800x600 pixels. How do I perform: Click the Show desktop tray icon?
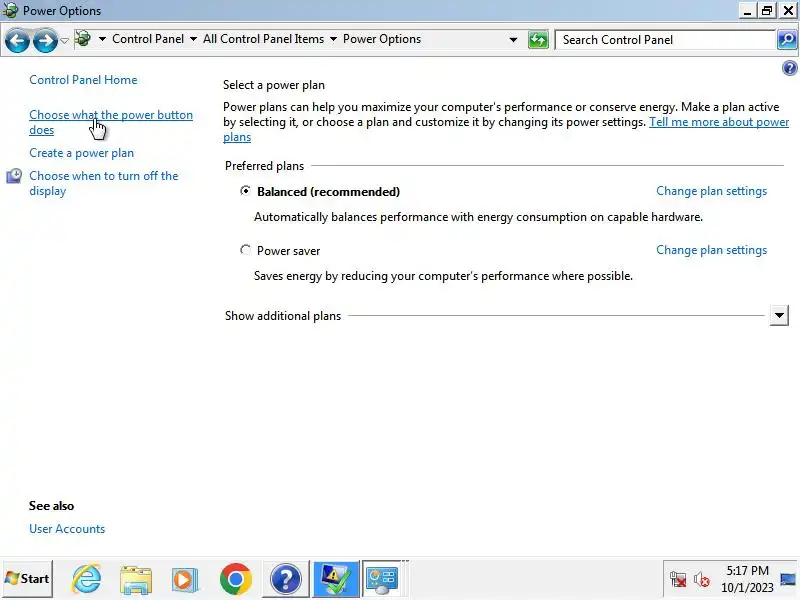788,579
